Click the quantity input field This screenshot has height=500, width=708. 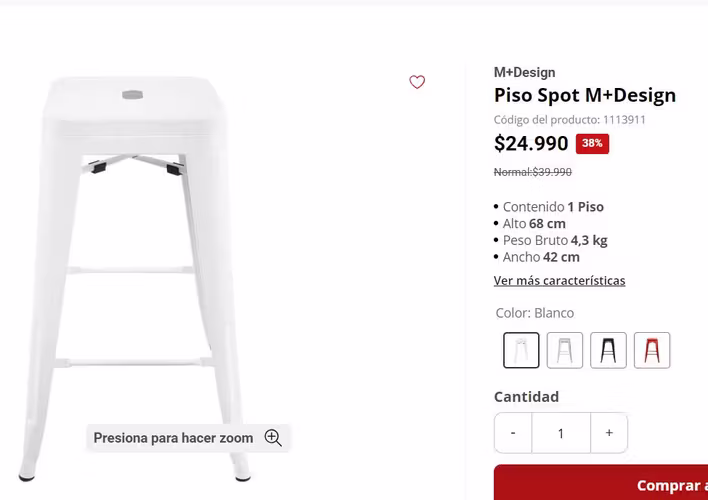(561, 433)
